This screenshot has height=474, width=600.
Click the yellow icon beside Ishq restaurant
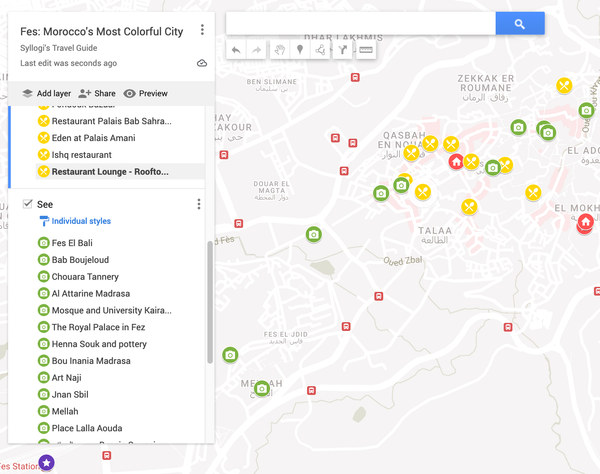click(x=44, y=155)
